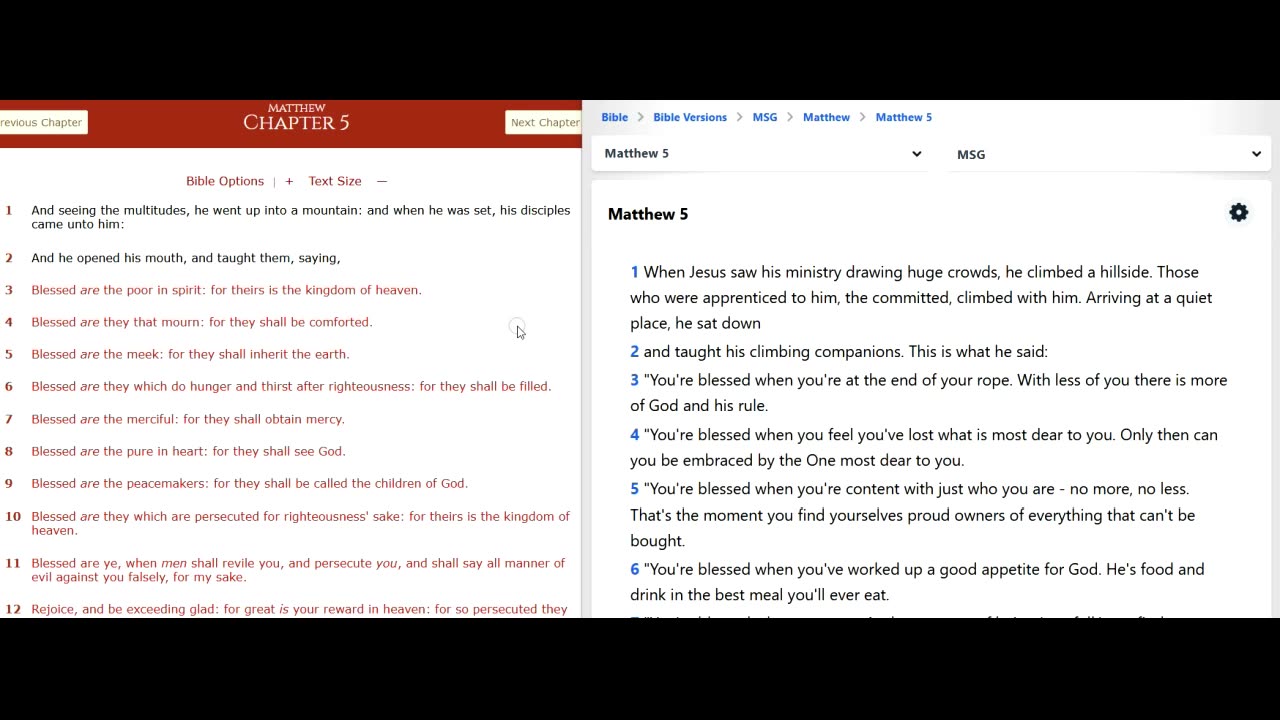This screenshot has width=1280, height=720.
Task: Go to the Next Chapter
Action: [544, 122]
